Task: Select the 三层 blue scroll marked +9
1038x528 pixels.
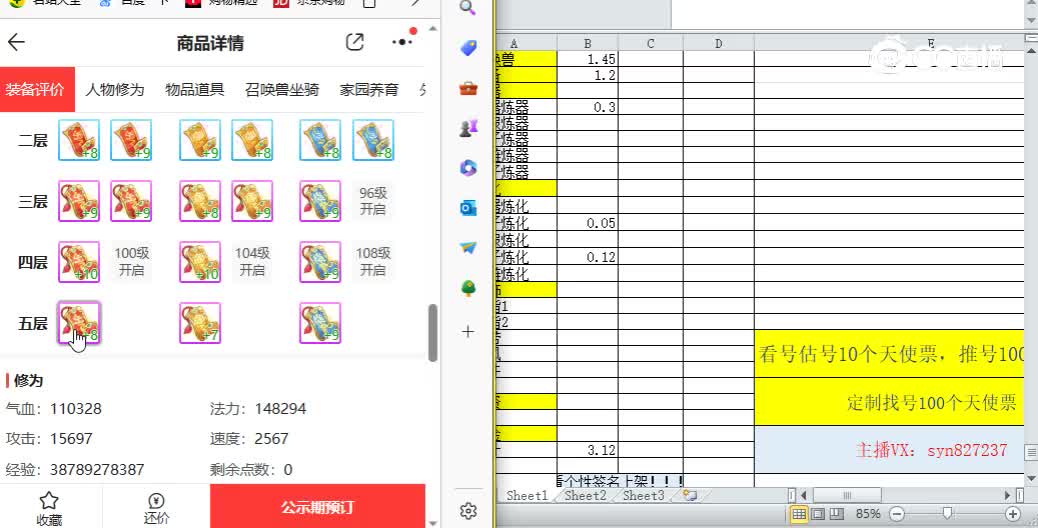Action: coord(320,200)
